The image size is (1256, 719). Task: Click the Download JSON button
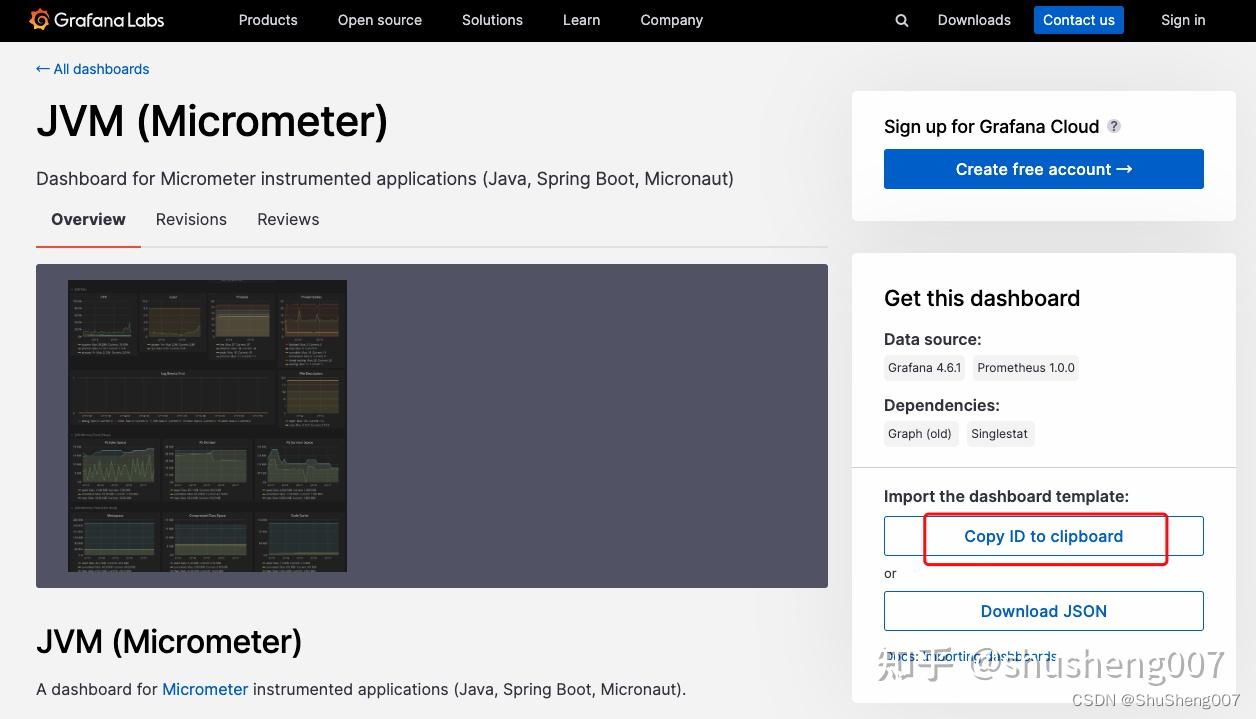(x=1043, y=611)
